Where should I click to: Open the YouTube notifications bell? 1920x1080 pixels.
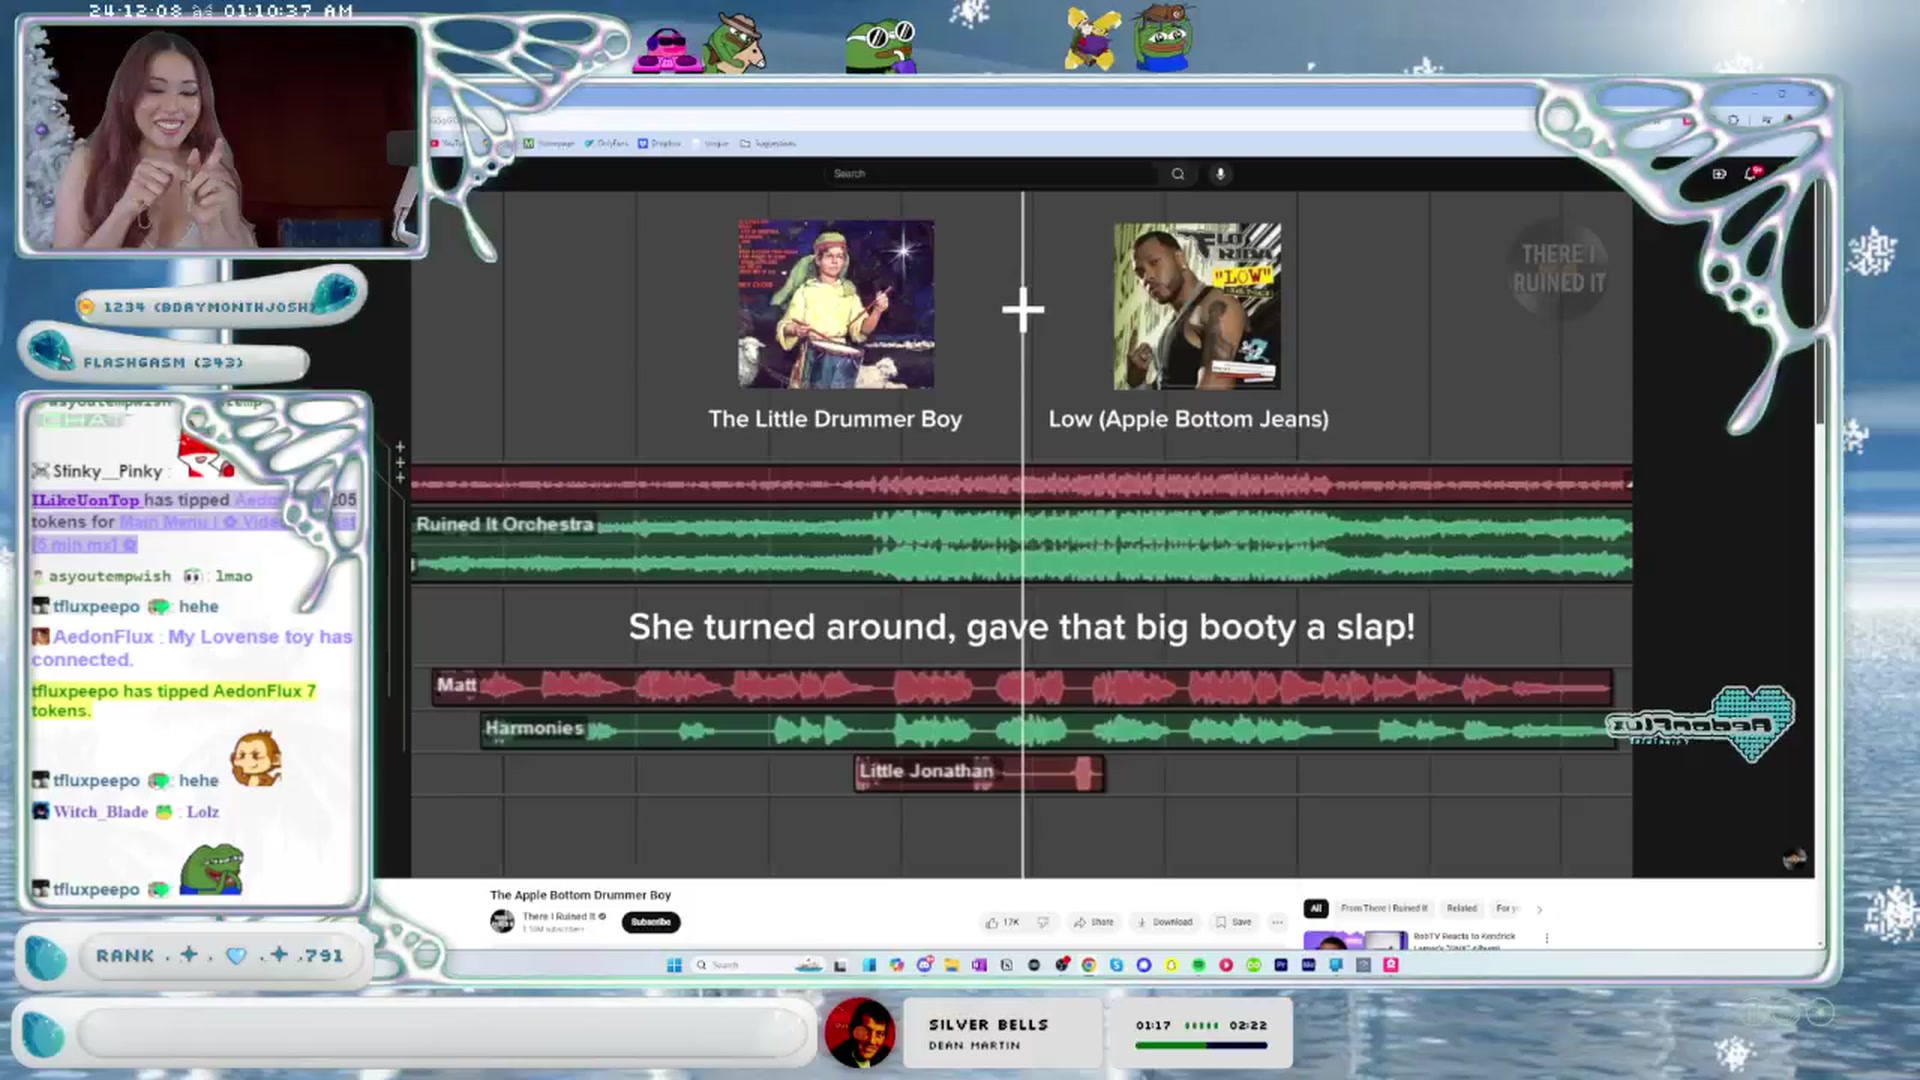tap(1750, 174)
